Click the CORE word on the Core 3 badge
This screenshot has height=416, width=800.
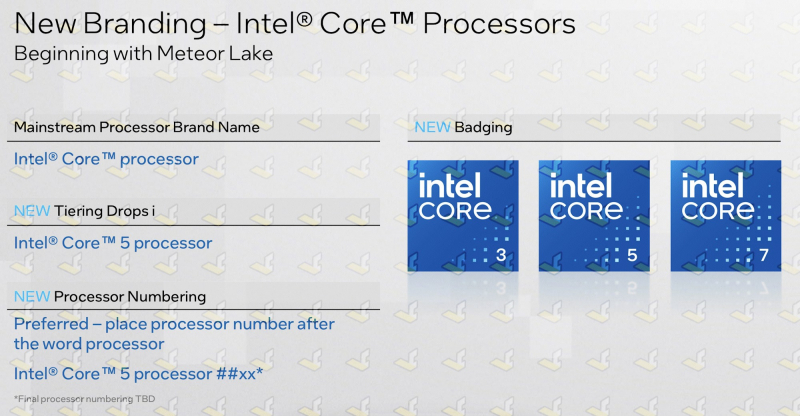(455, 210)
